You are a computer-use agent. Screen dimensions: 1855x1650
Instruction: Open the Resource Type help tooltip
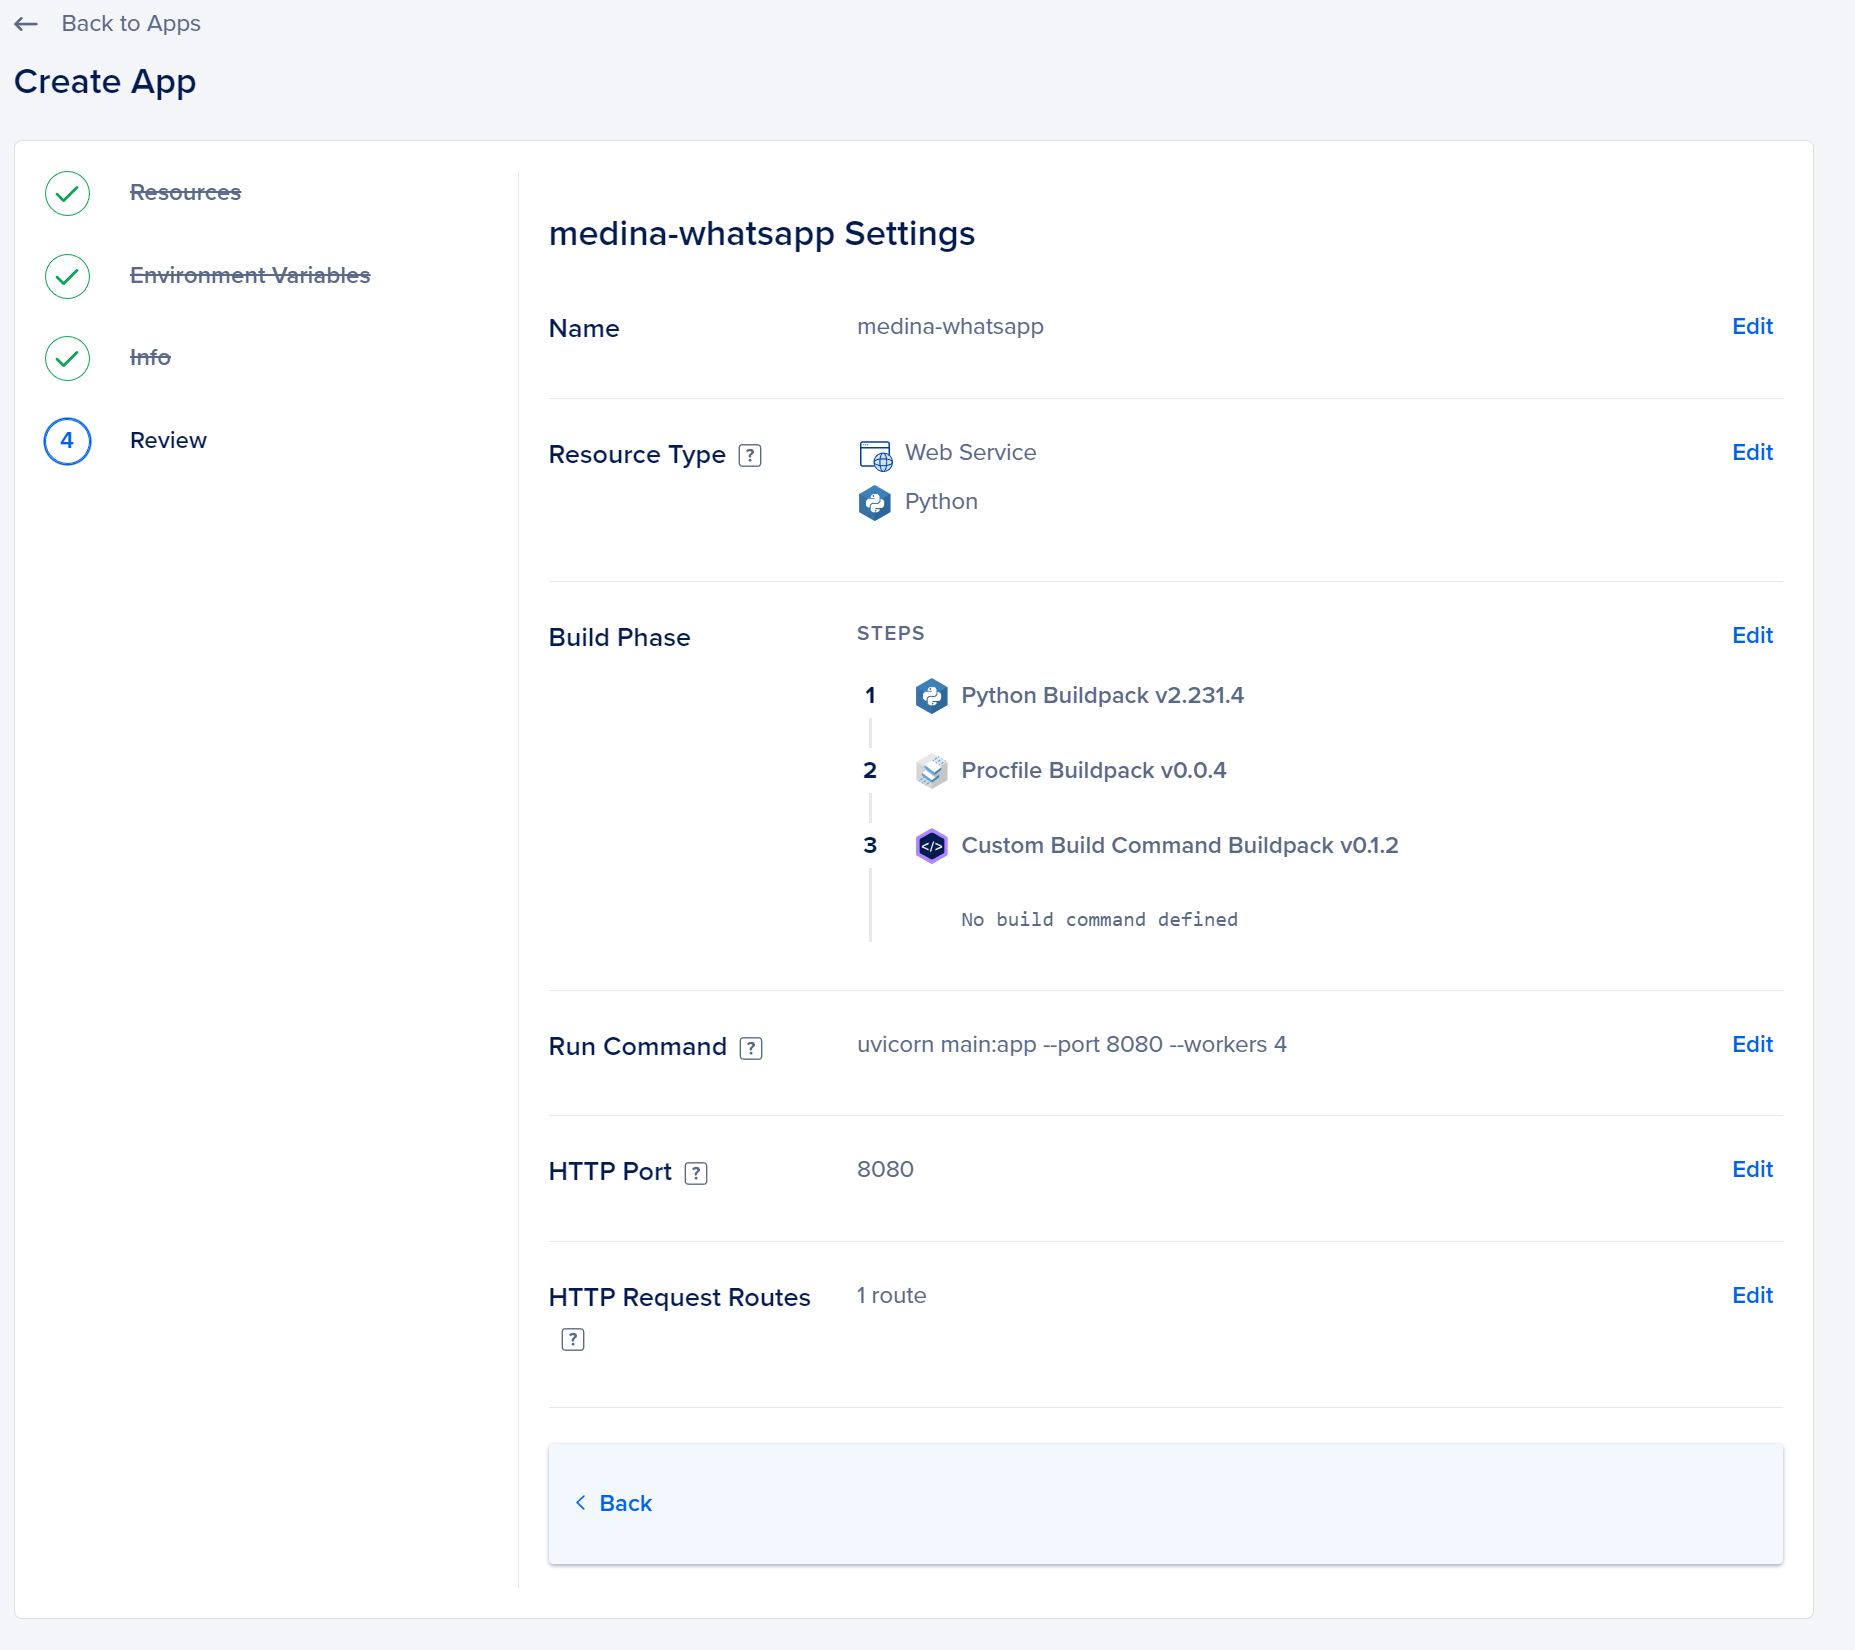[x=750, y=455]
